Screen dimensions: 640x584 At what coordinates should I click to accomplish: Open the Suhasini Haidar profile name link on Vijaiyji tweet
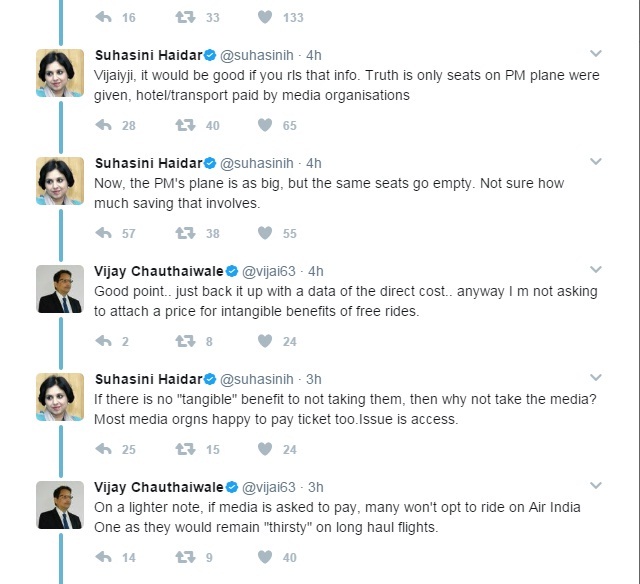148,55
